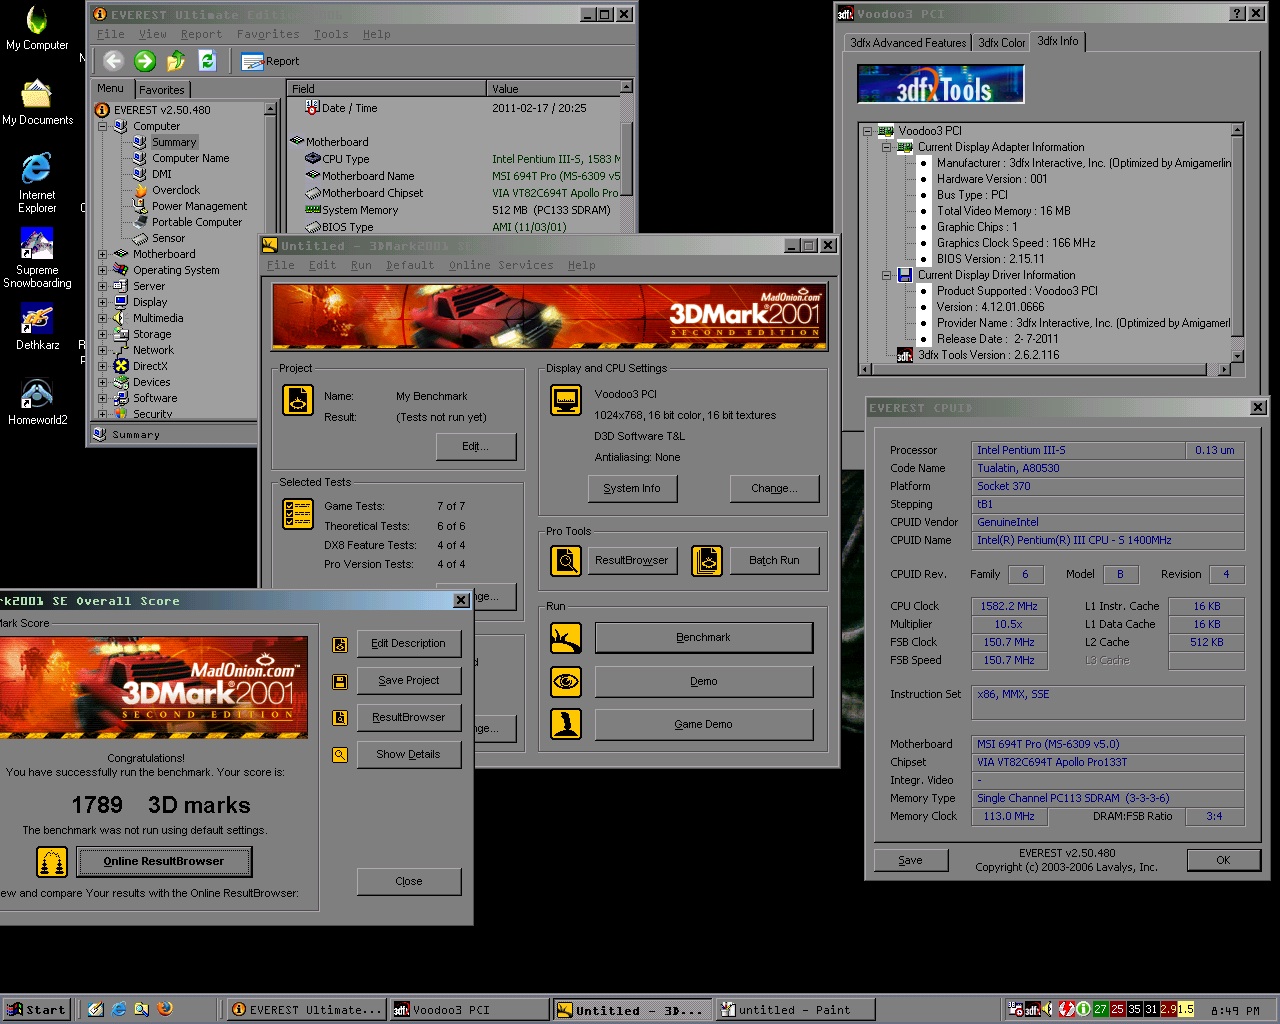
Task: Click the Edit Description icon in score dialog
Action: coord(340,644)
